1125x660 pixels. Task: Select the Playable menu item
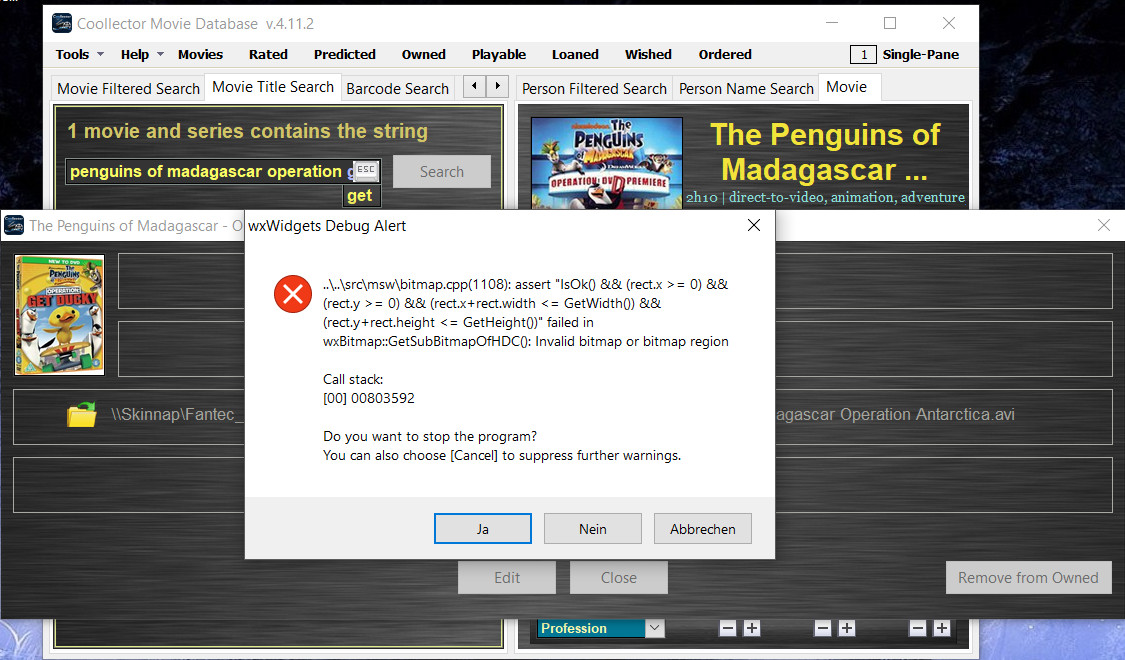pyautogui.click(x=499, y=55)
